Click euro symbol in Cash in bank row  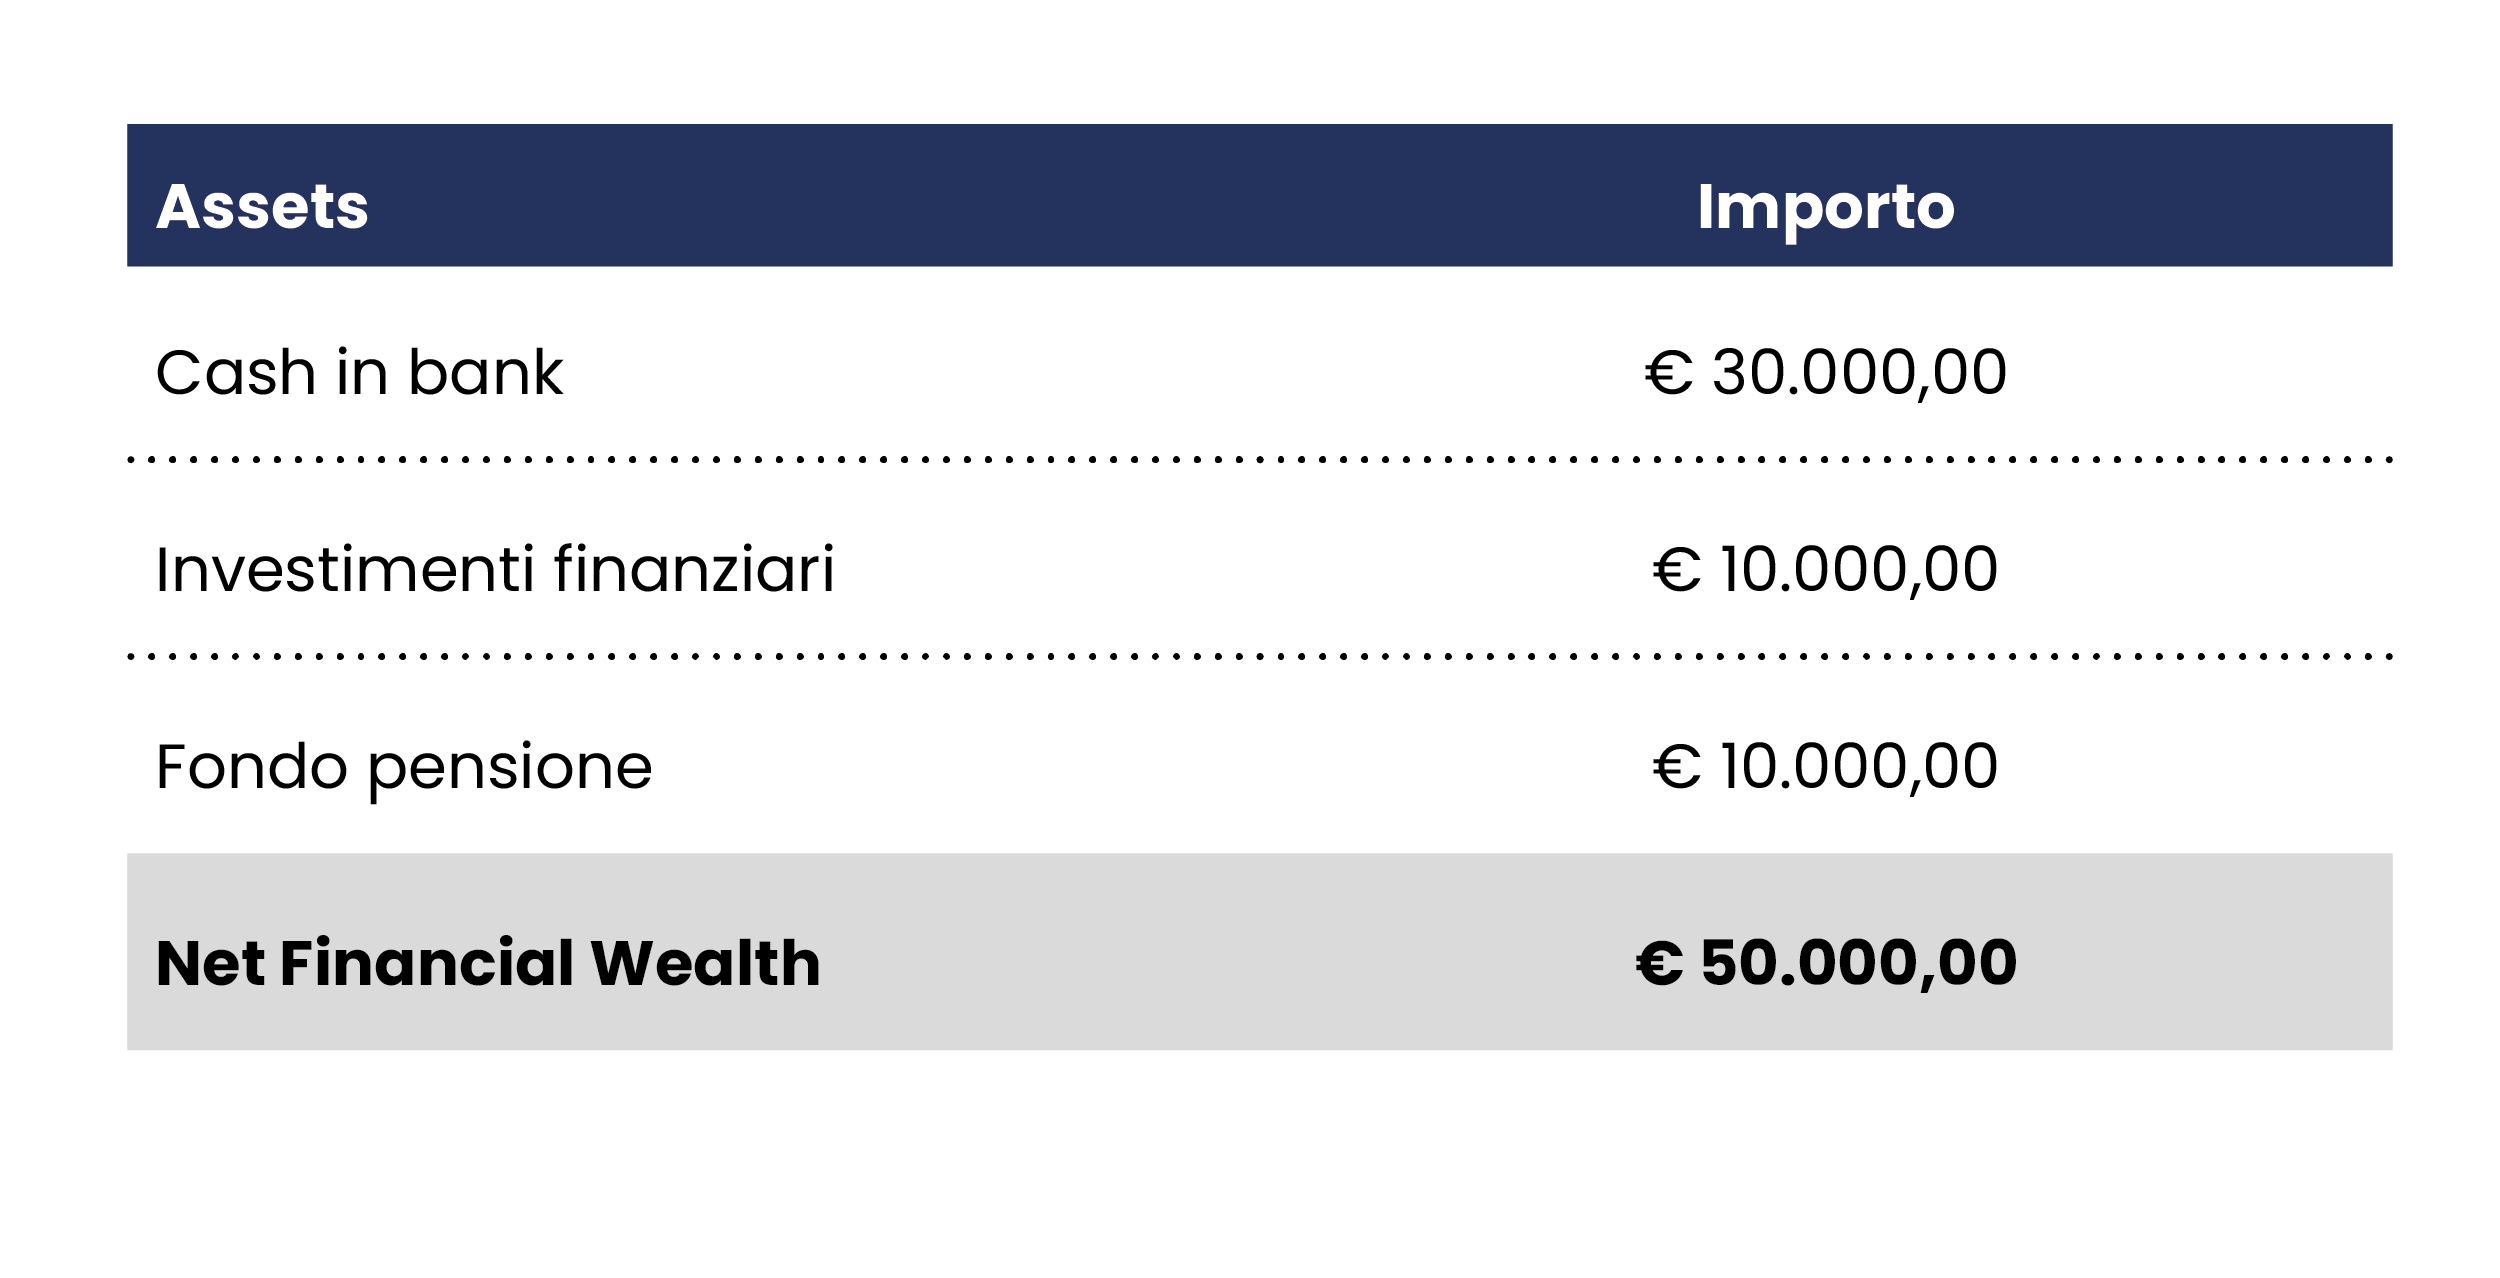click(1669, 373)
